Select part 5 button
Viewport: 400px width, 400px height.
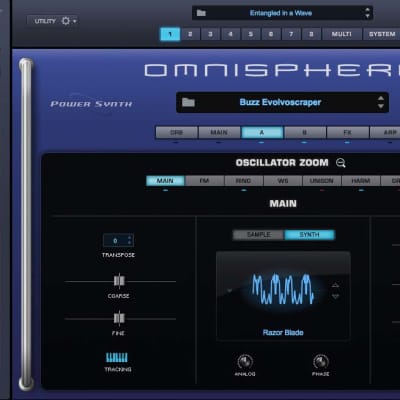251,34
